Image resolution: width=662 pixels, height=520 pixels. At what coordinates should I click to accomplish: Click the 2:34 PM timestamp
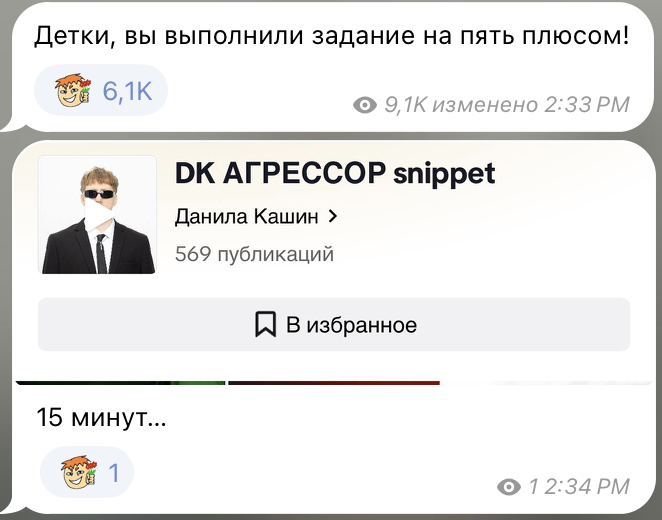pyautogui.click(x=587, y=487)
